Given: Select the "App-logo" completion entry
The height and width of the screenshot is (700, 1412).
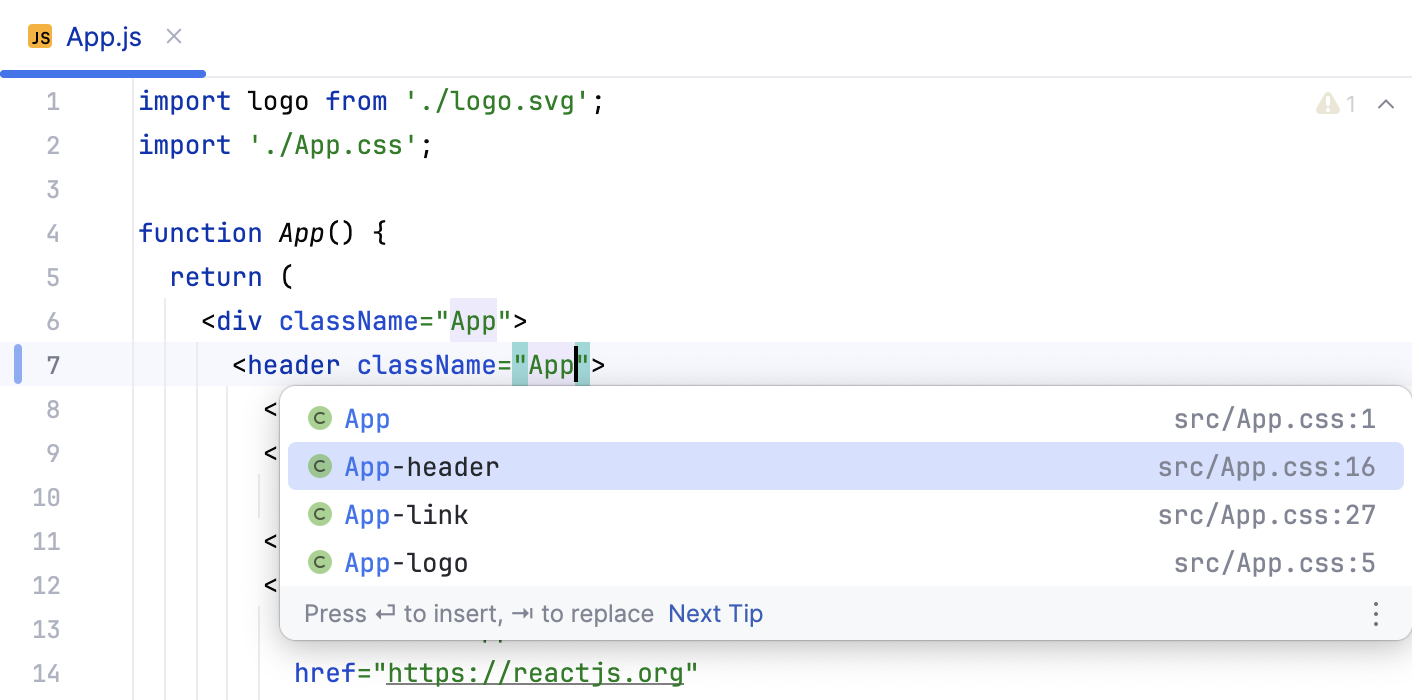Looking at the screenshot, I should (405, 562).
